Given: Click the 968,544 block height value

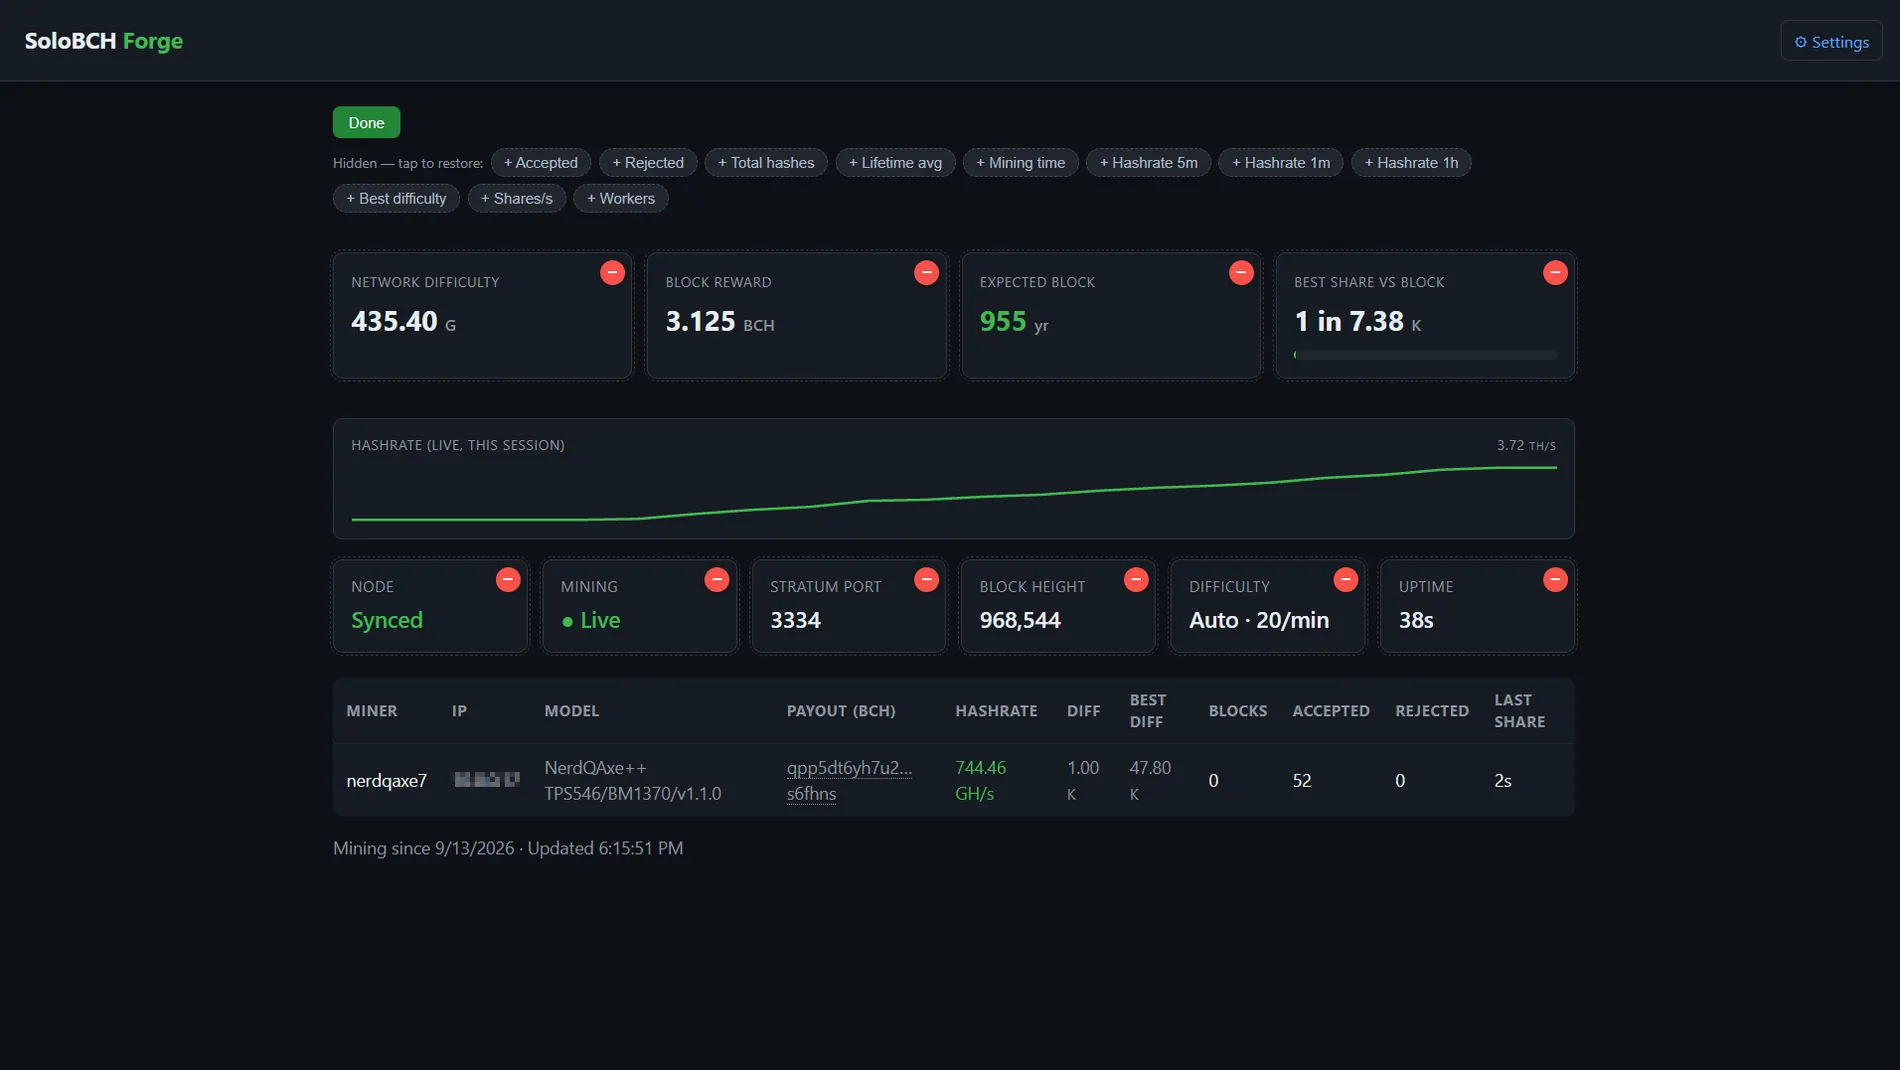Looking at the screenshot, I should [1020, 620].
